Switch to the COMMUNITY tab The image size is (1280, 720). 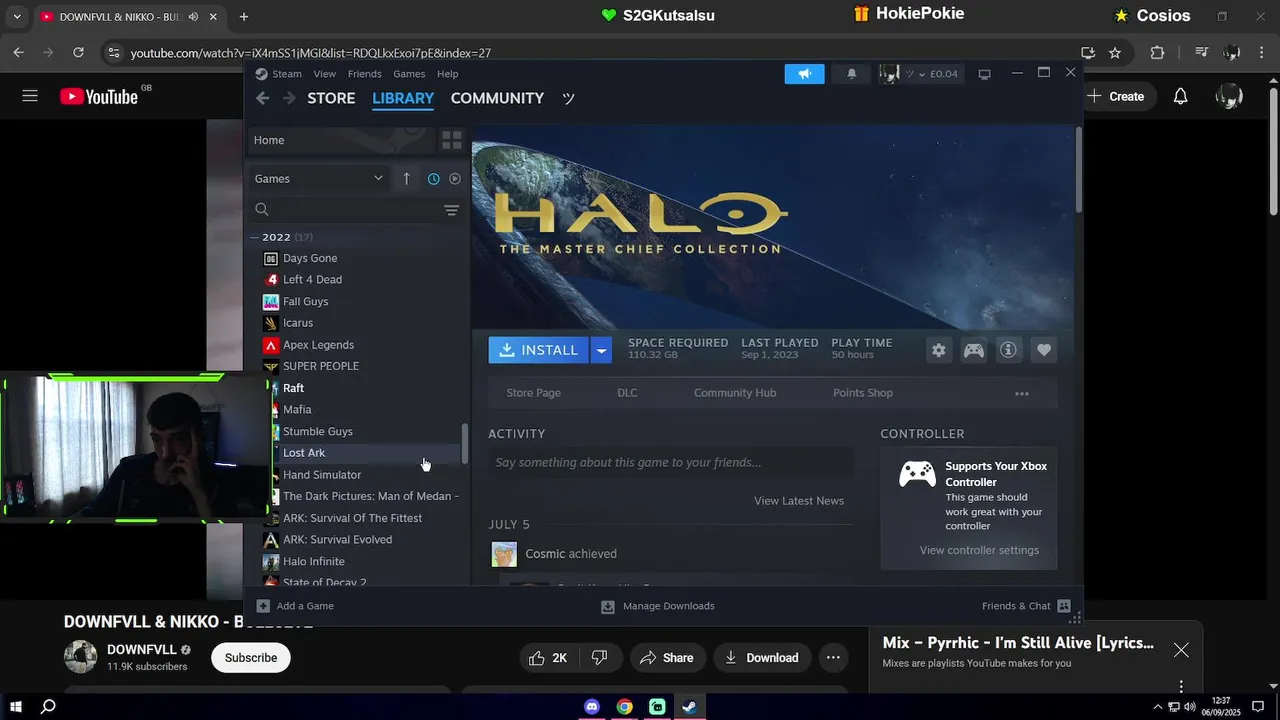click(497, 98)
